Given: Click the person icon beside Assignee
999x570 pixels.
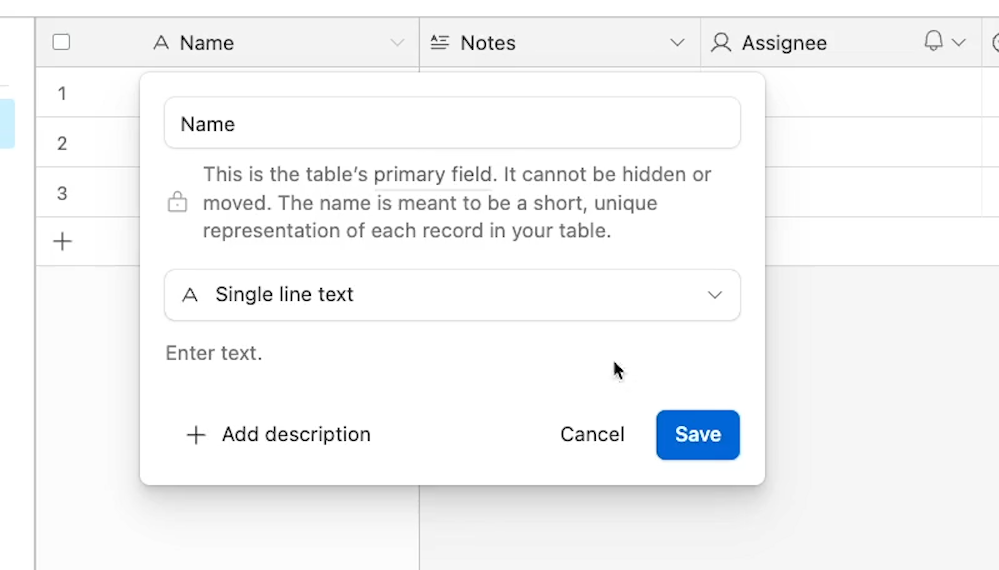Looking at the screenshot, I should point(721,43).
